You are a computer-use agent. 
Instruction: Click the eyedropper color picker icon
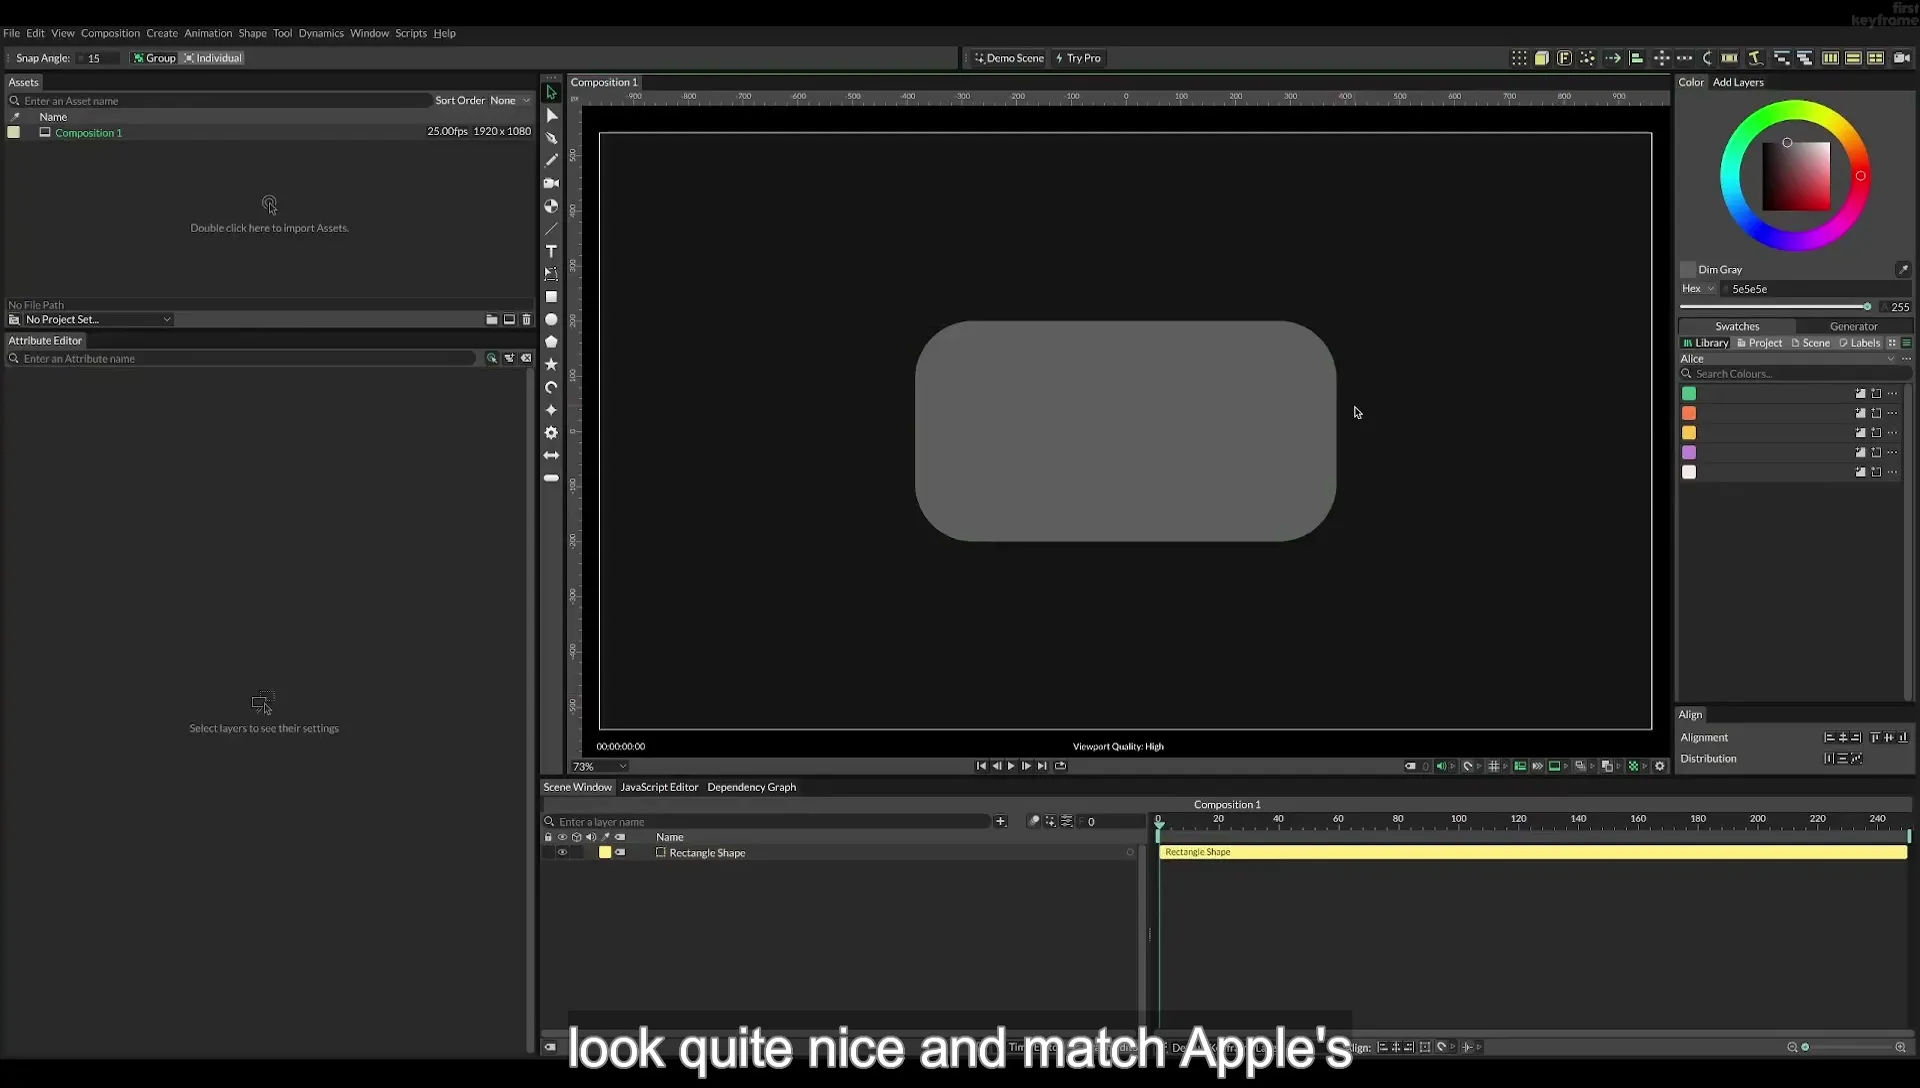1903,269
